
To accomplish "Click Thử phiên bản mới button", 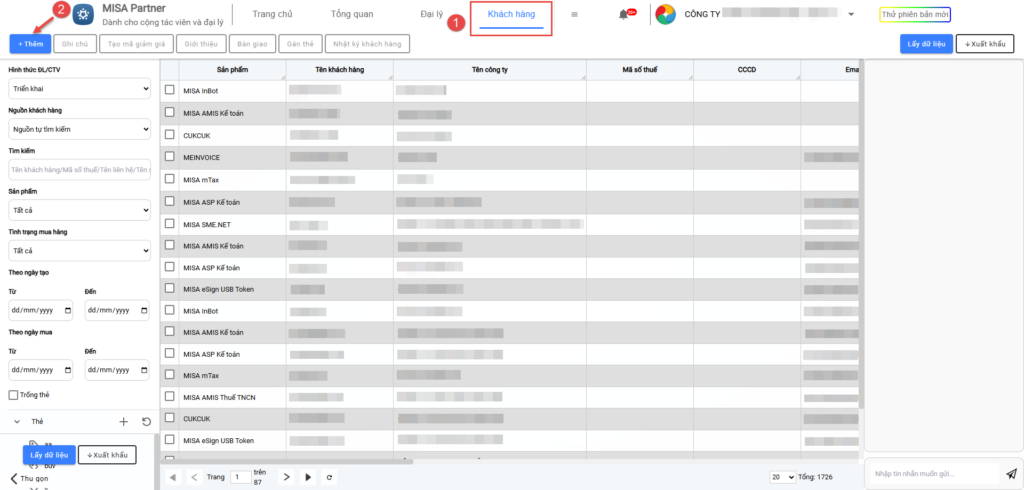I will pos(915,14).
